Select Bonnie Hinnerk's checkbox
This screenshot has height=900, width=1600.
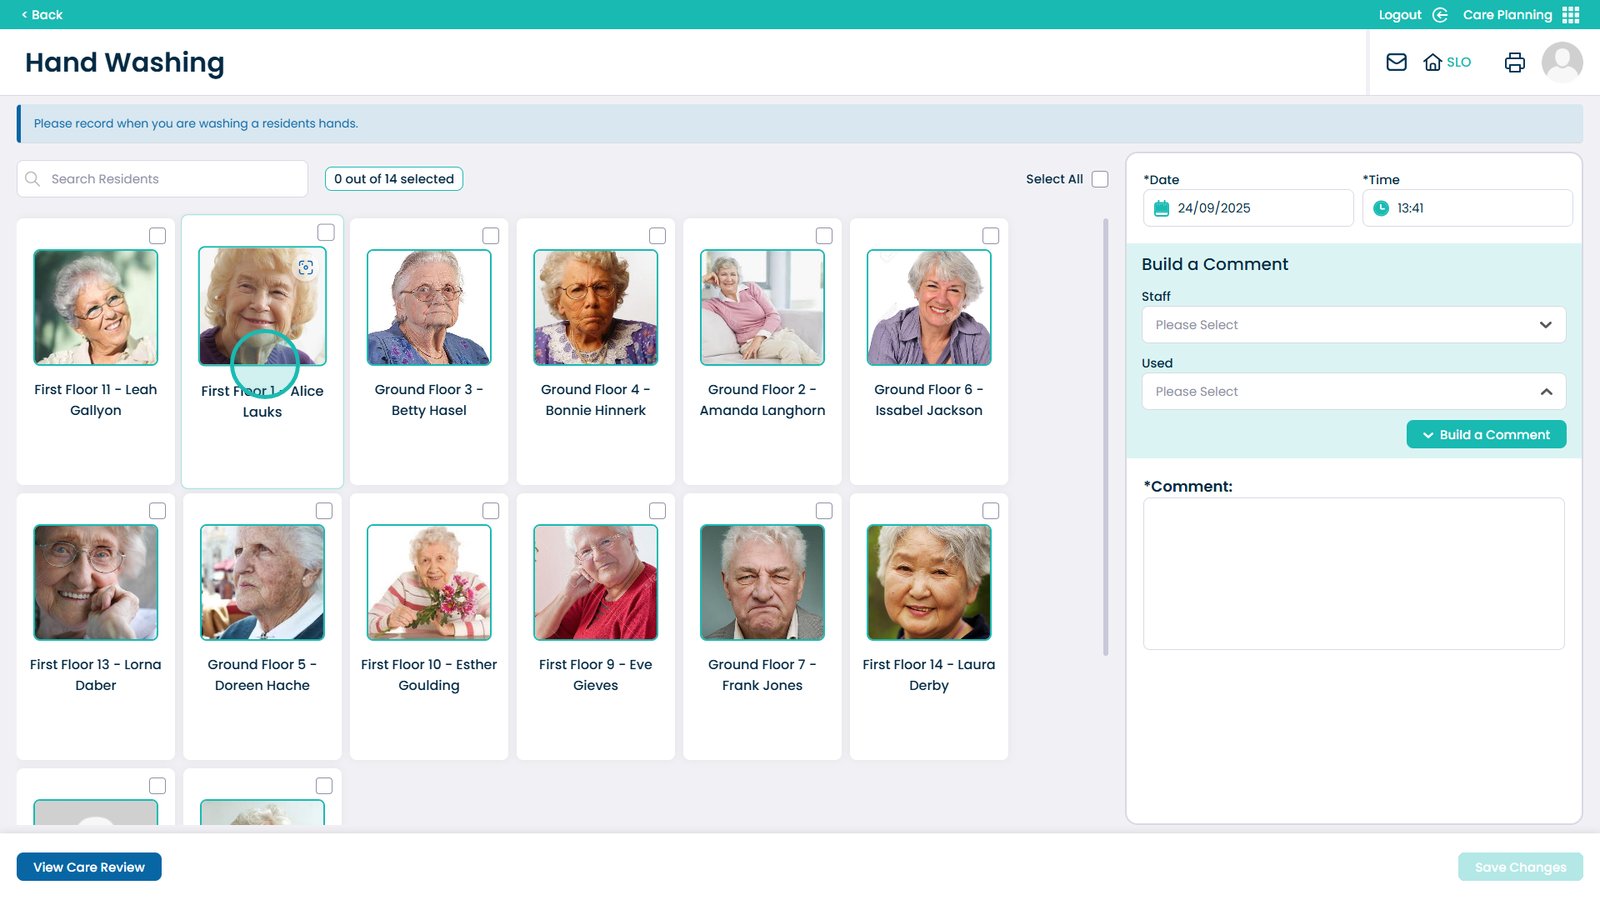pos(657,236)
